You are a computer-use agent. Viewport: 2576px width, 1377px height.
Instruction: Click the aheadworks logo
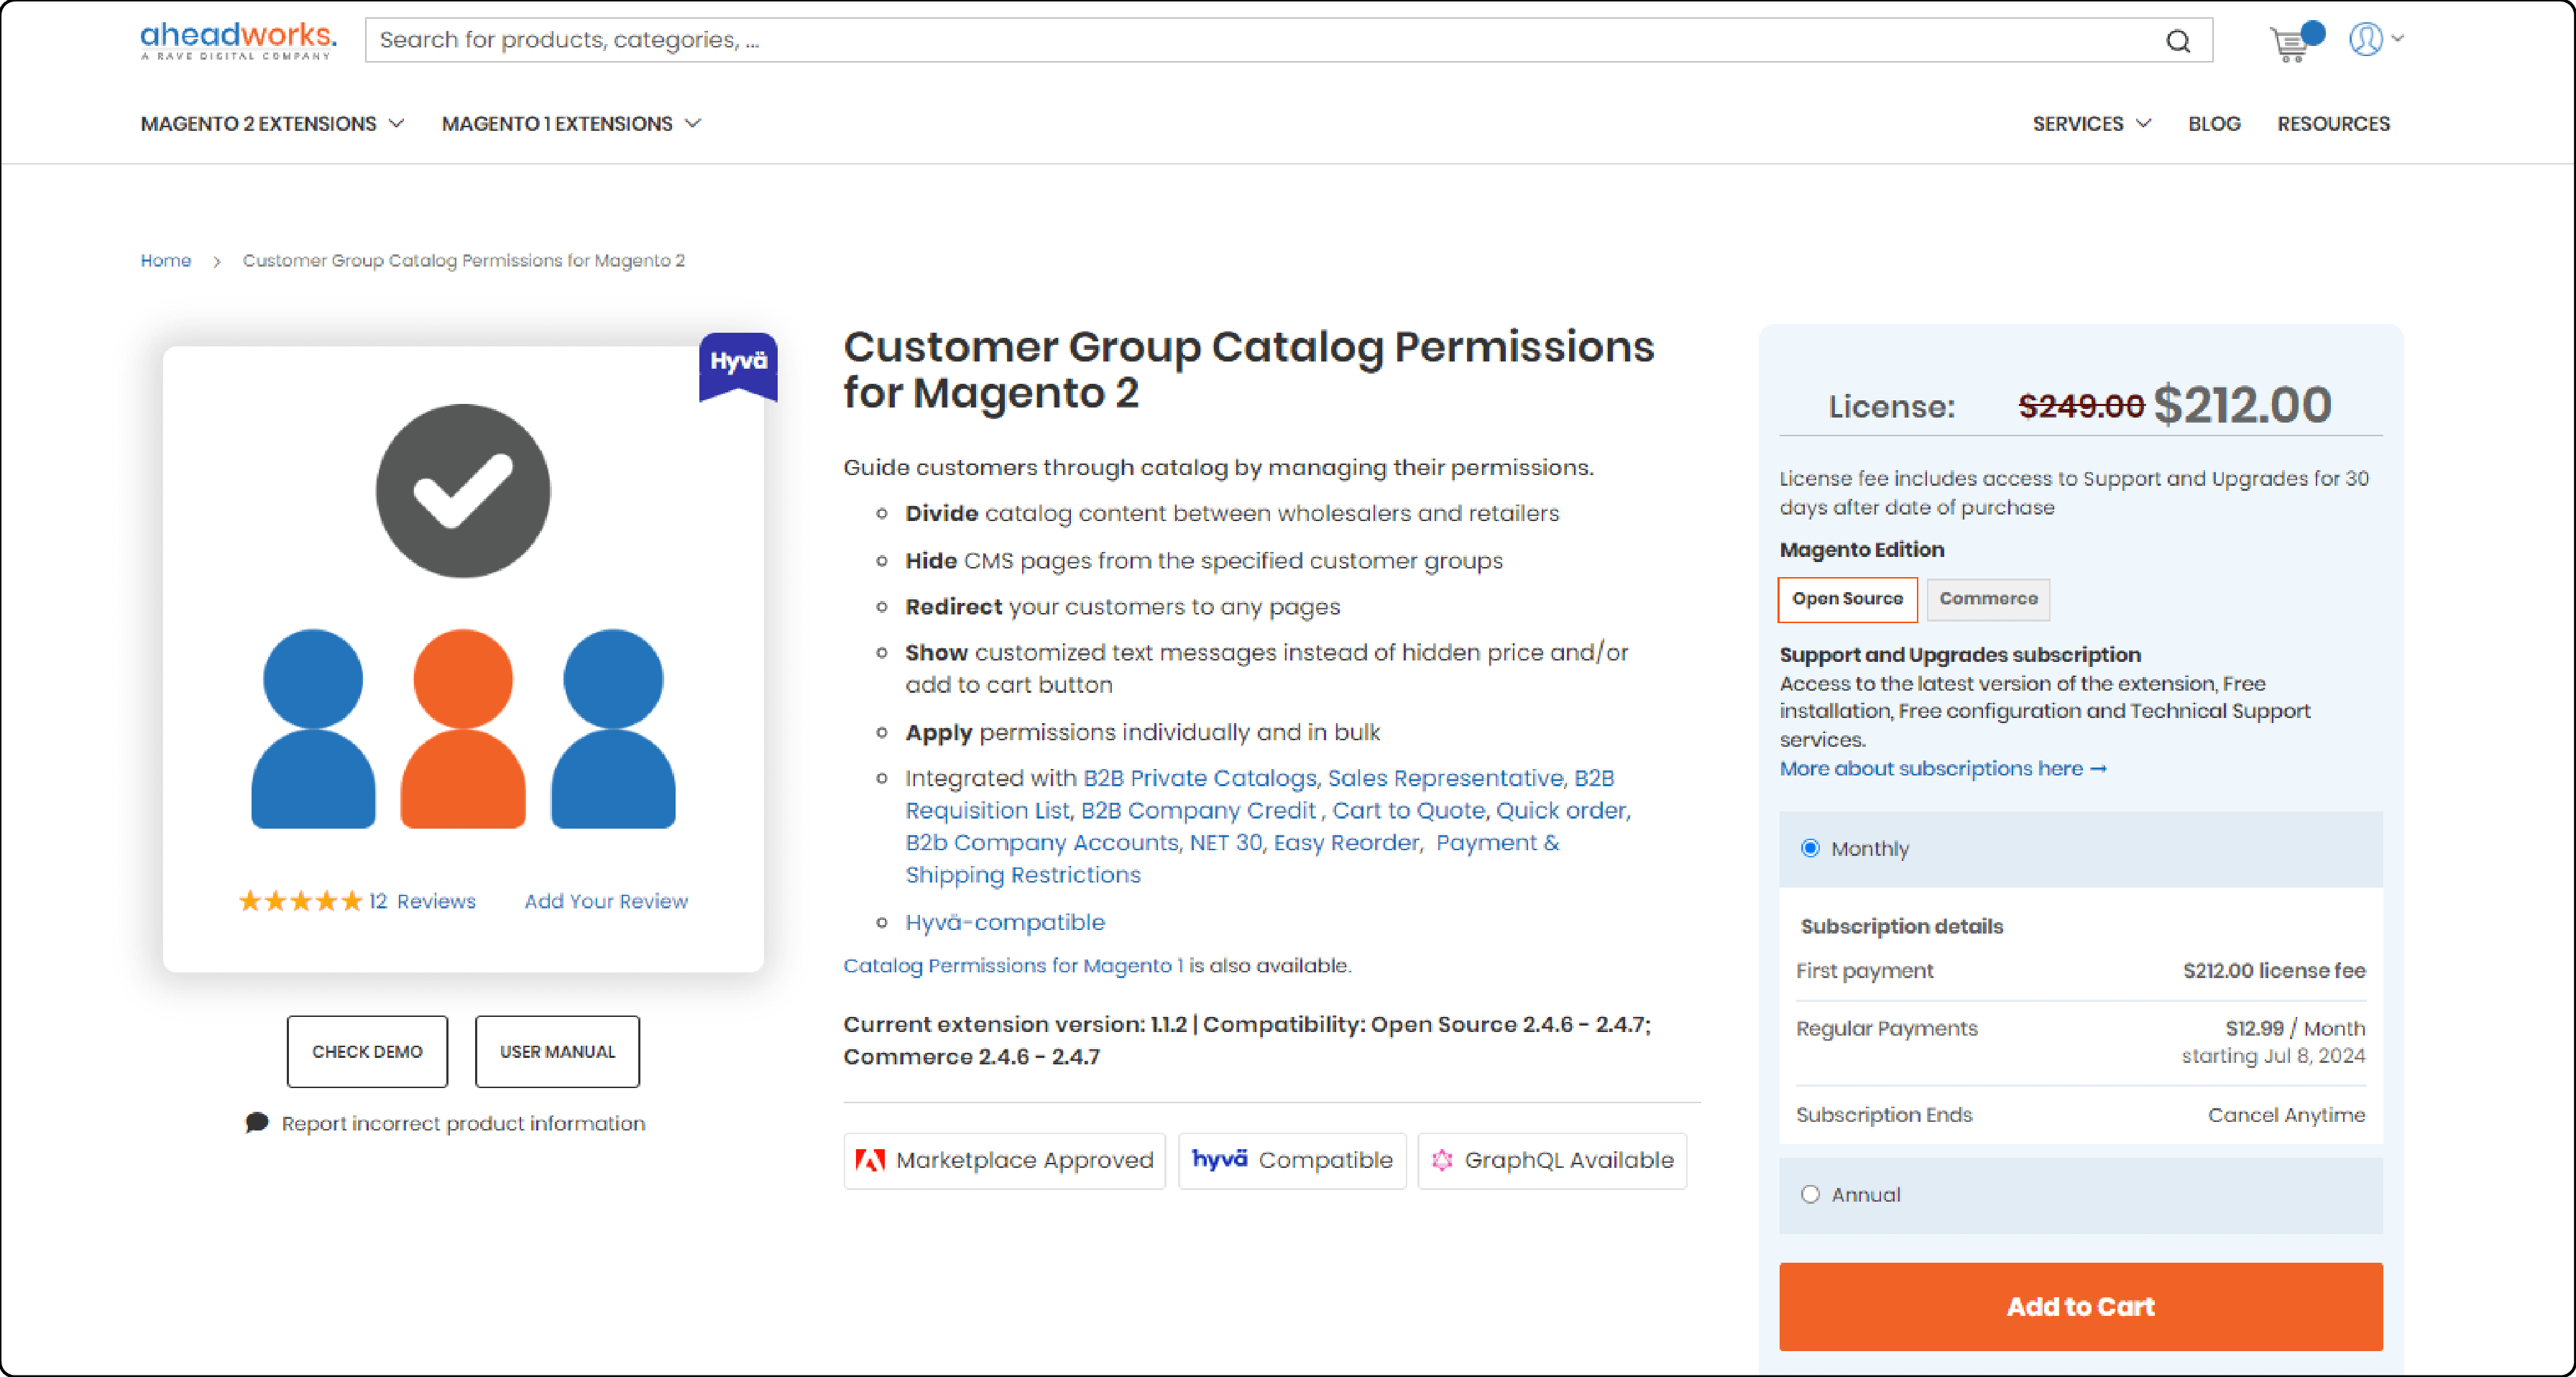point(238,41)
